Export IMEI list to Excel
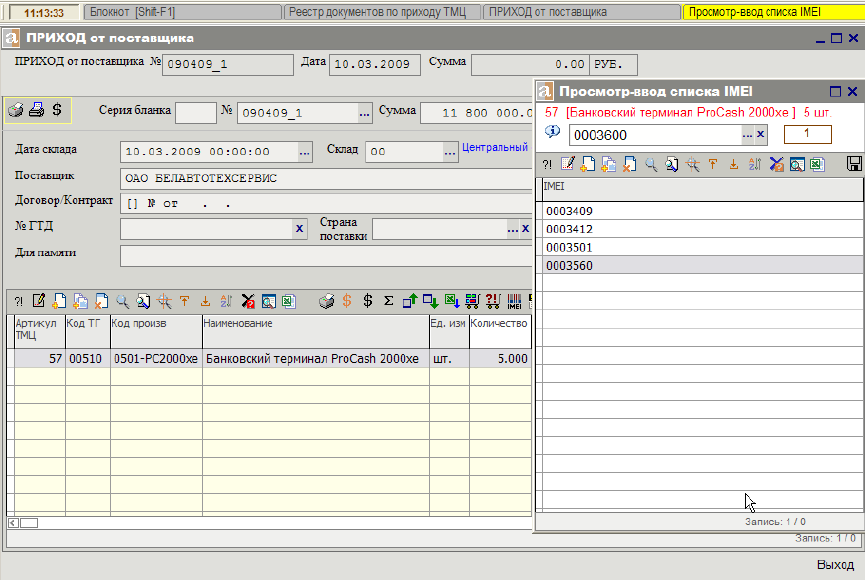This screenshot has height=580, width=865. tap(818, 164)
